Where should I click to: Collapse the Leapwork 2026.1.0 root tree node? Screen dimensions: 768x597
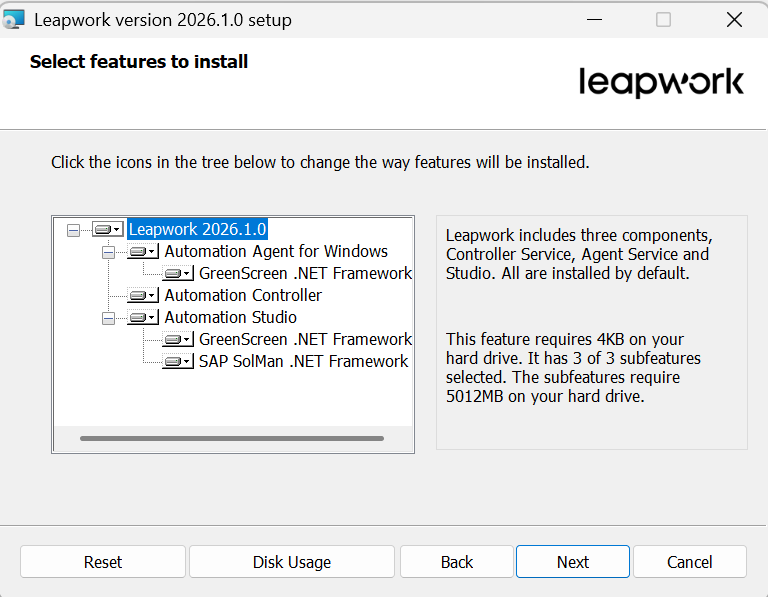click(x=73, y=230)
